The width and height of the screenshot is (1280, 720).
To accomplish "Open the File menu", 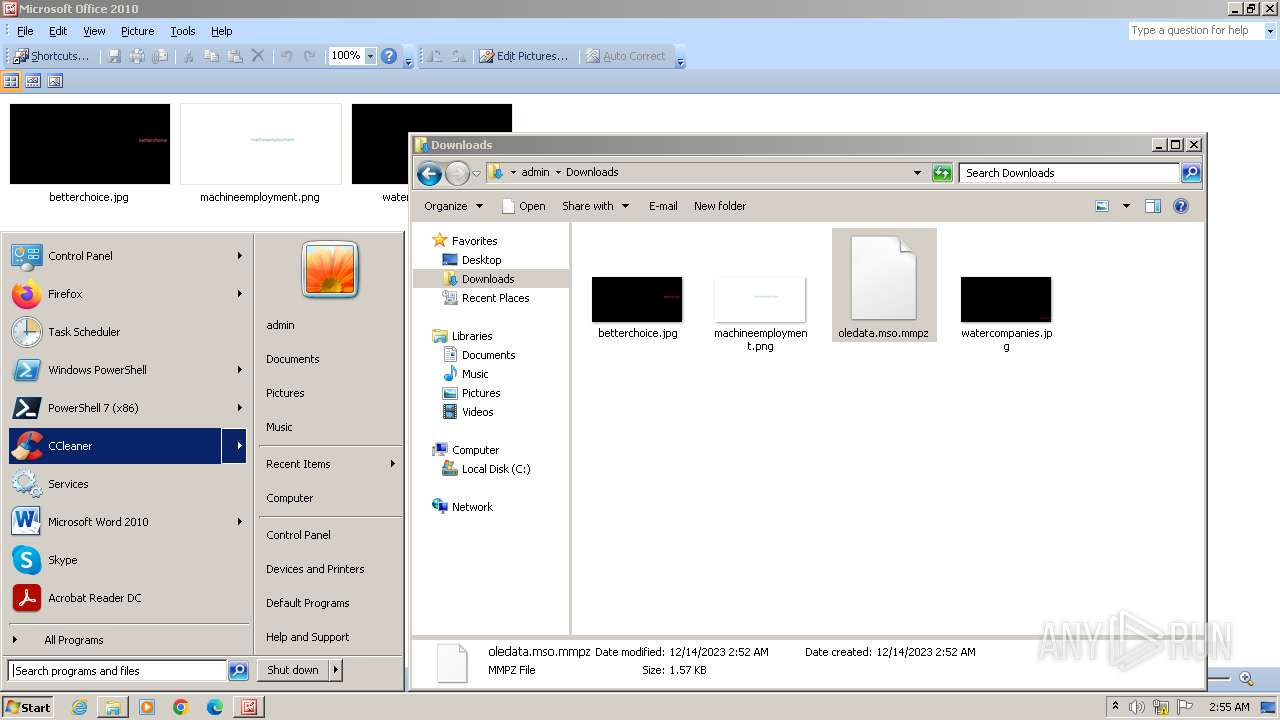I will (25, 31).
